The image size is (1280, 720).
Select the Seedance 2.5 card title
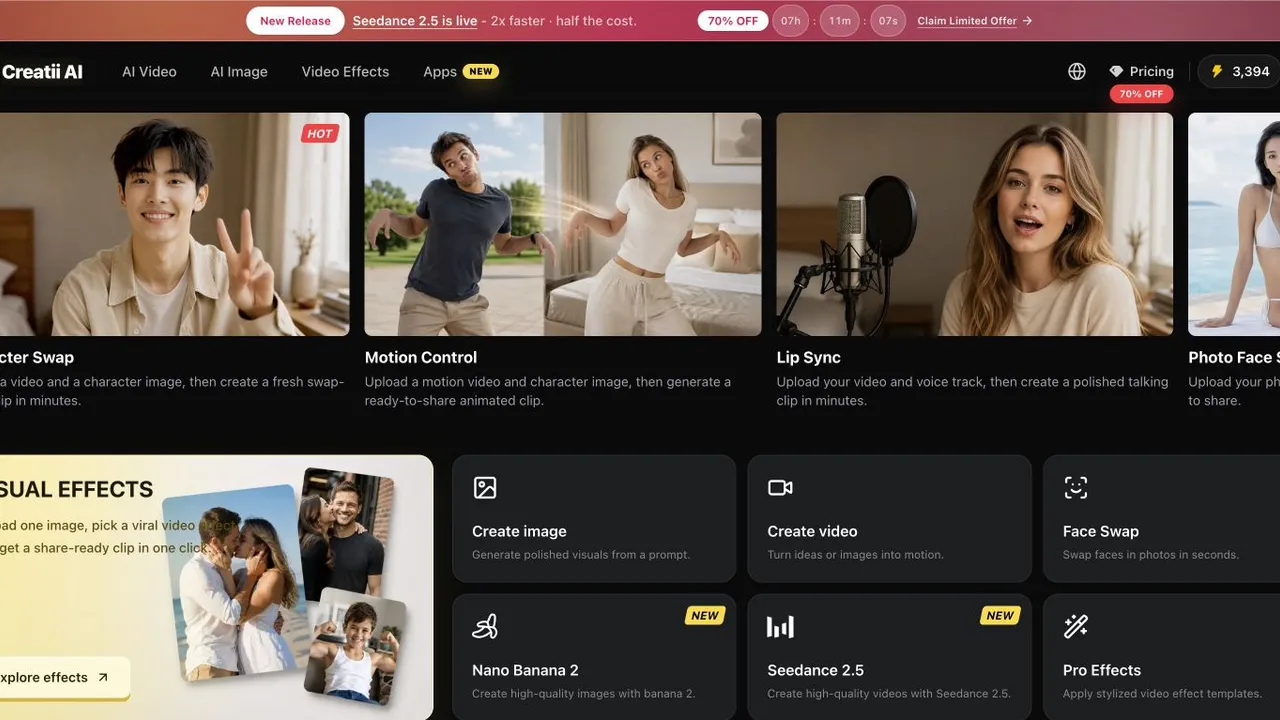pos(815,670)
